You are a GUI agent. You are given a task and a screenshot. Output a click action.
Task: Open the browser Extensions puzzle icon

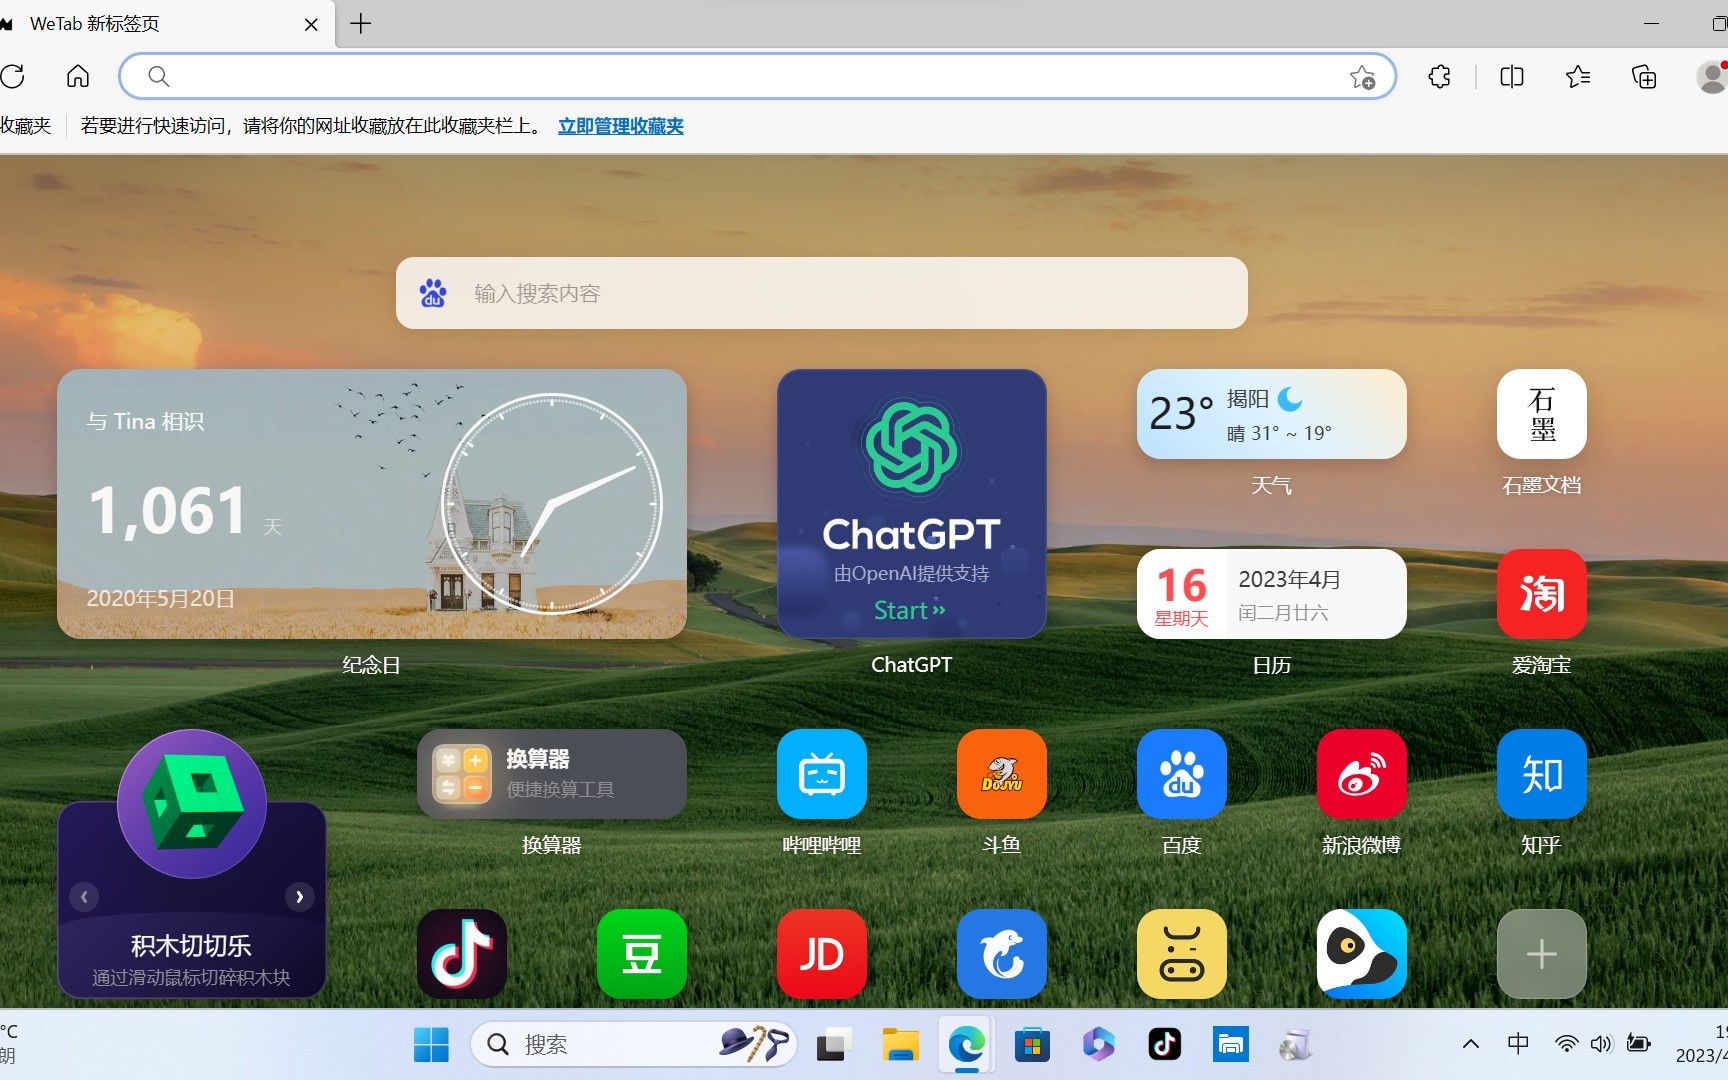coord(1439,76)
